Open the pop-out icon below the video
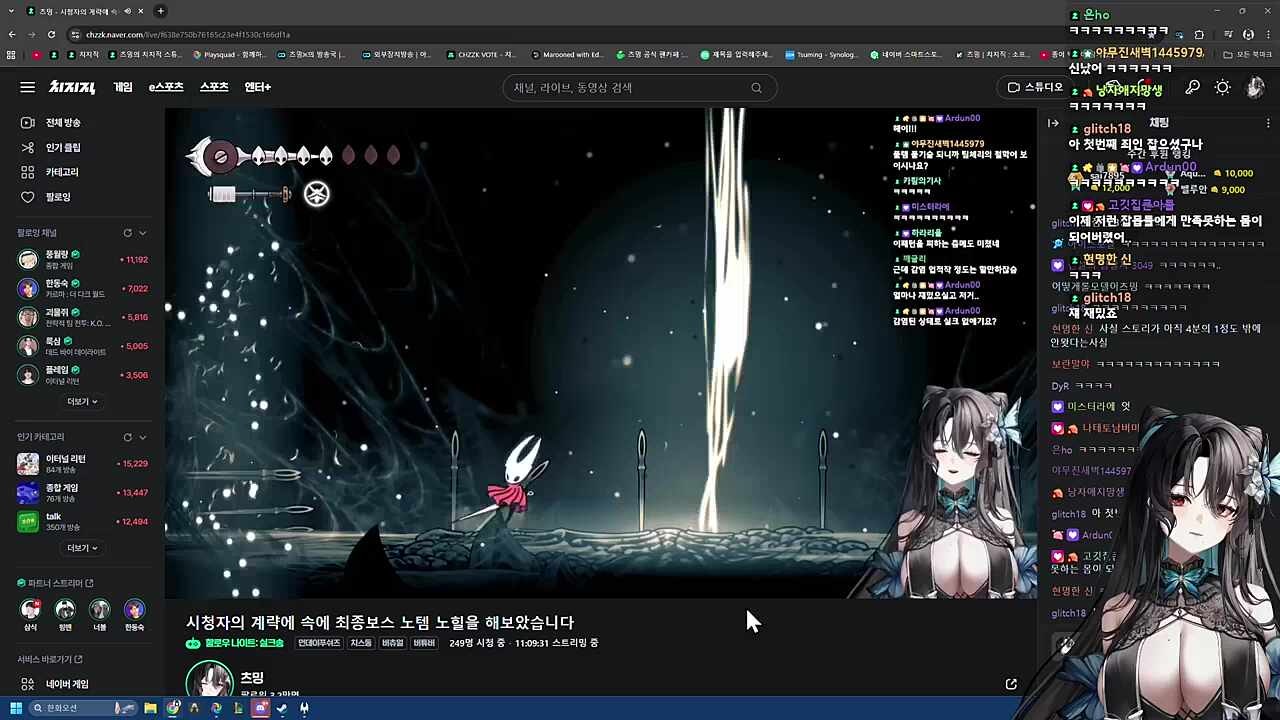 pos(1011,685)
